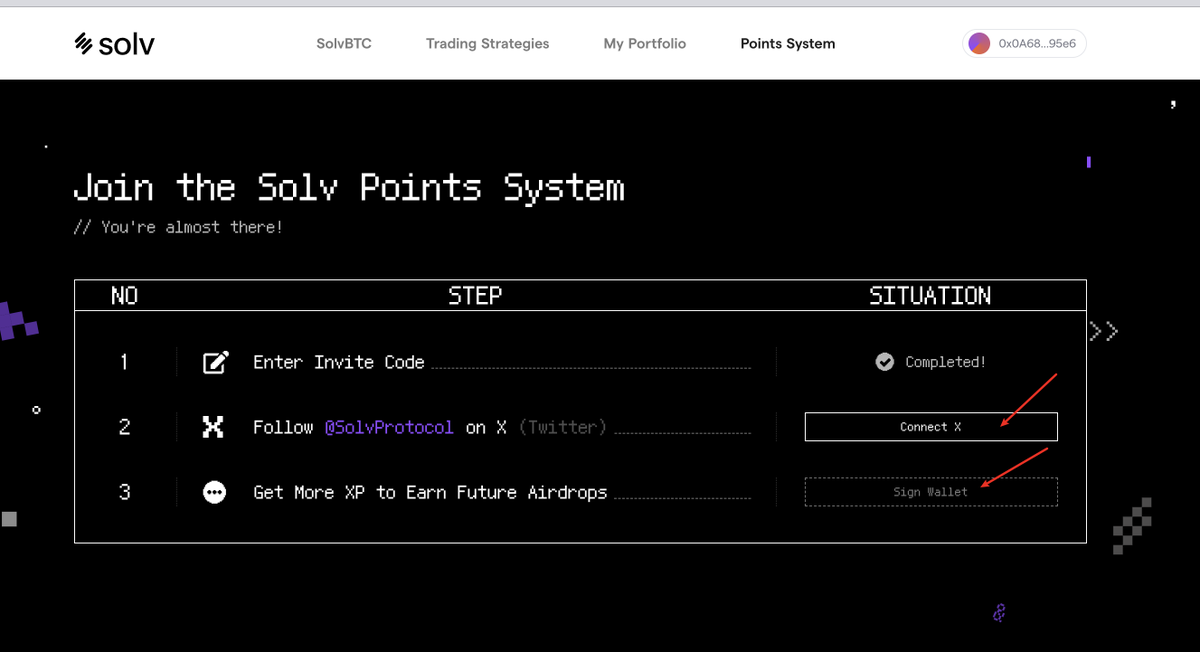Screen dimensions: 1200x652
Task: Click the pencil edit icon in step 1
Action: pos(215,362)
